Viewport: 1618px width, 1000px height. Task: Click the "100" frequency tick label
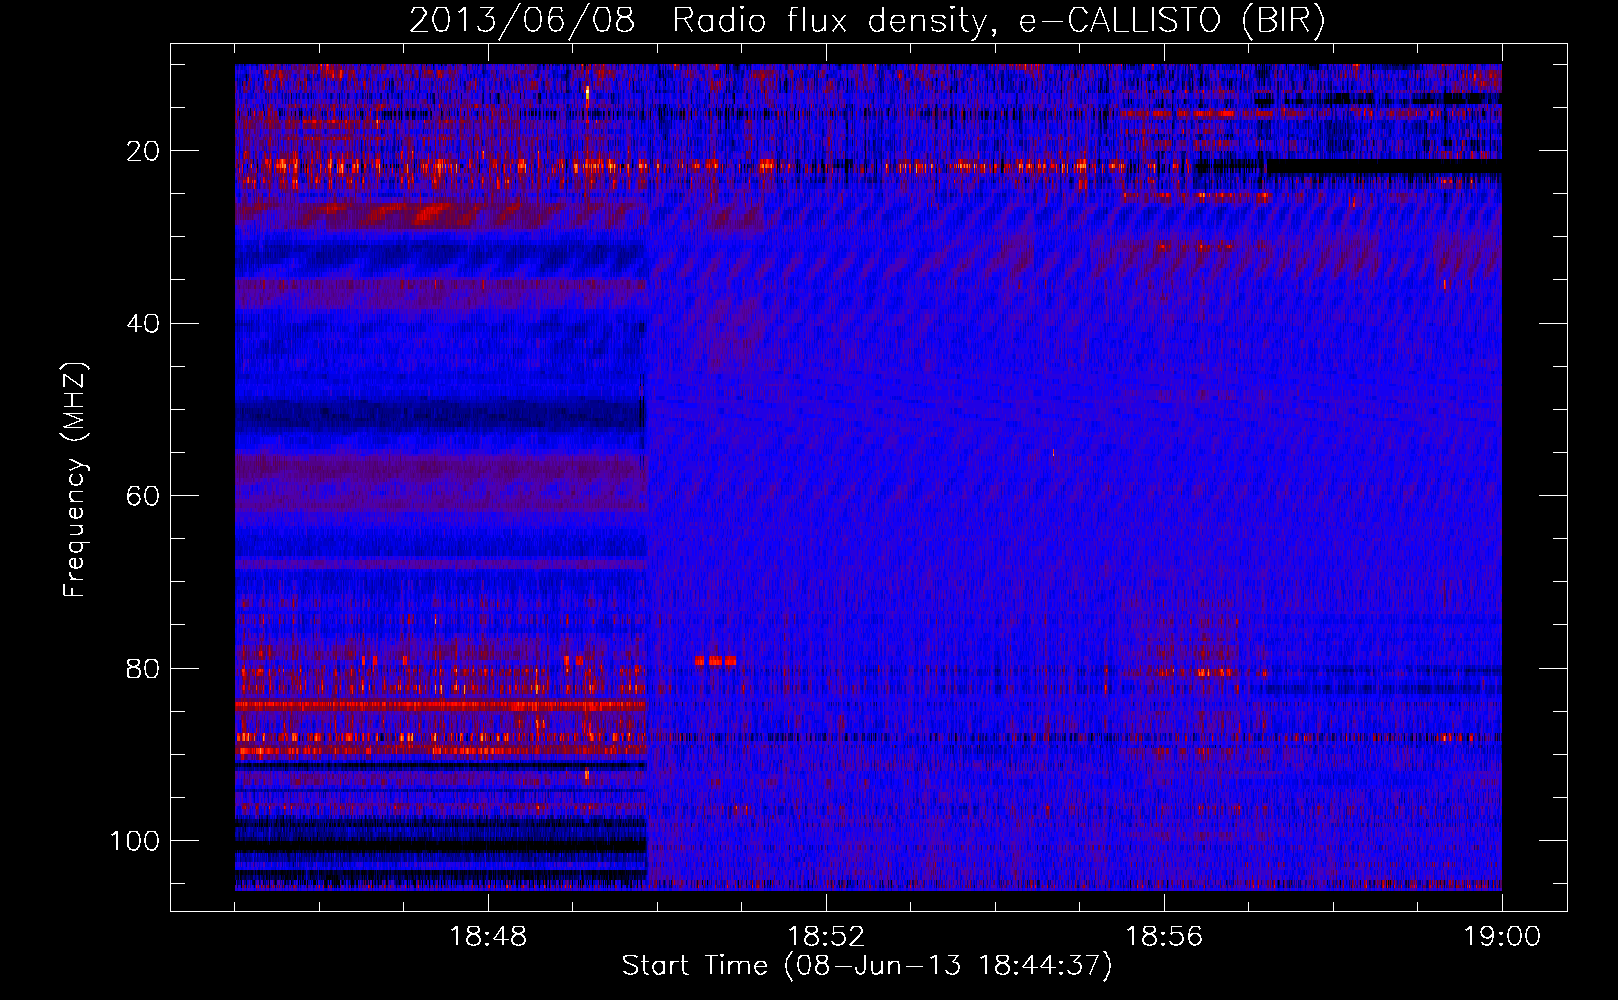[135, 841]
